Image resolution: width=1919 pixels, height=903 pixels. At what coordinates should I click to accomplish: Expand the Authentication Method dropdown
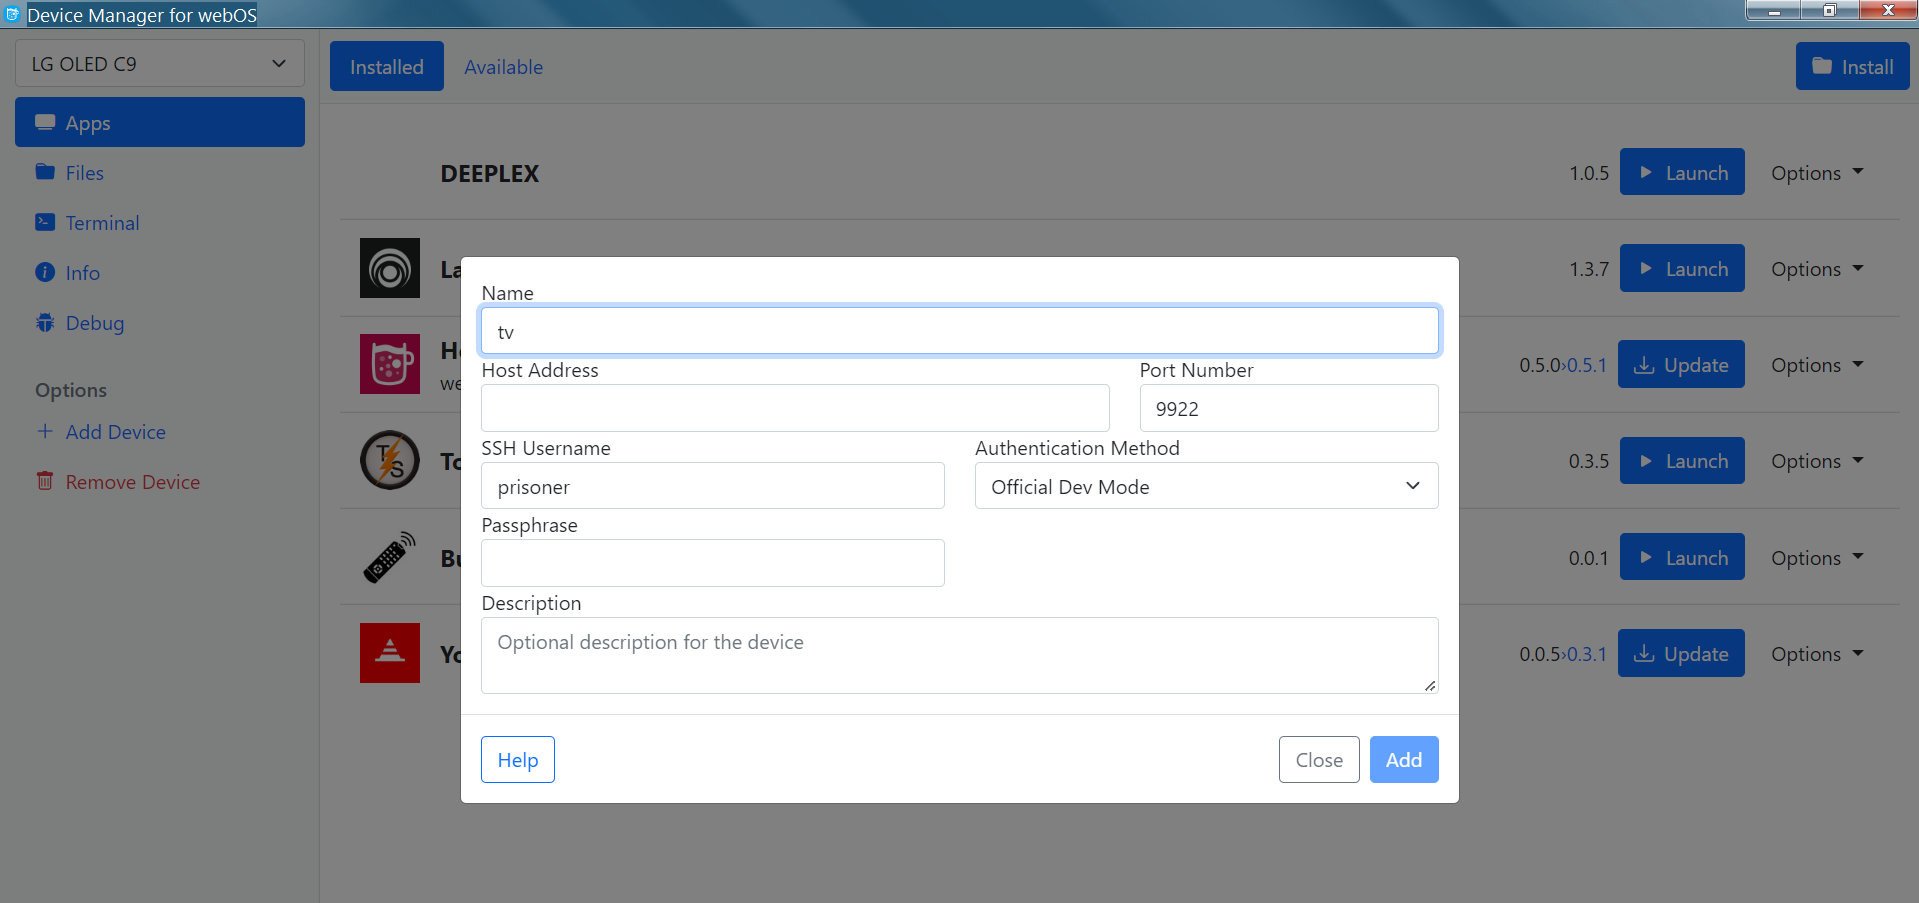pos(1206,486)
